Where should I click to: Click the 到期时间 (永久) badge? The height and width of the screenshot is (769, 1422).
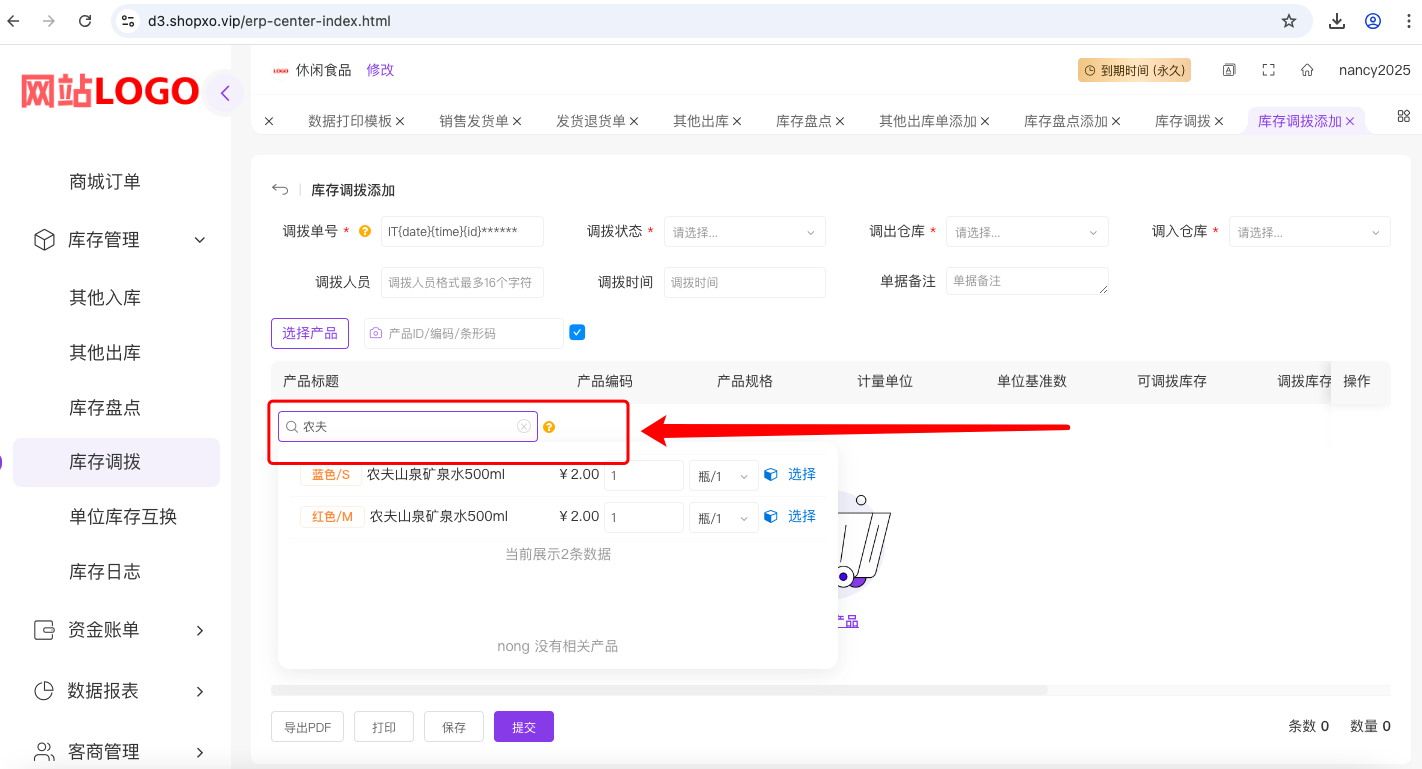pyautogui.click(x=1134, y=70)
